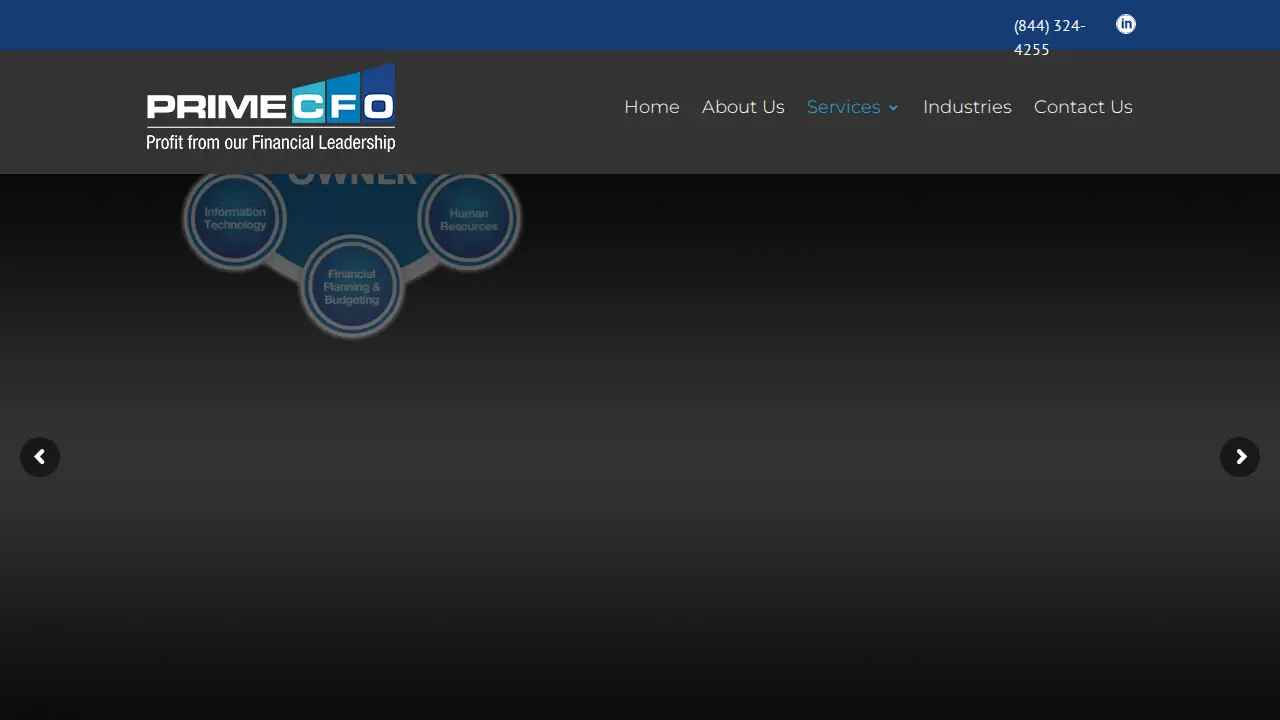Expand the Services dropdown chevron
Screen dimensions: 1280x720
894,108
